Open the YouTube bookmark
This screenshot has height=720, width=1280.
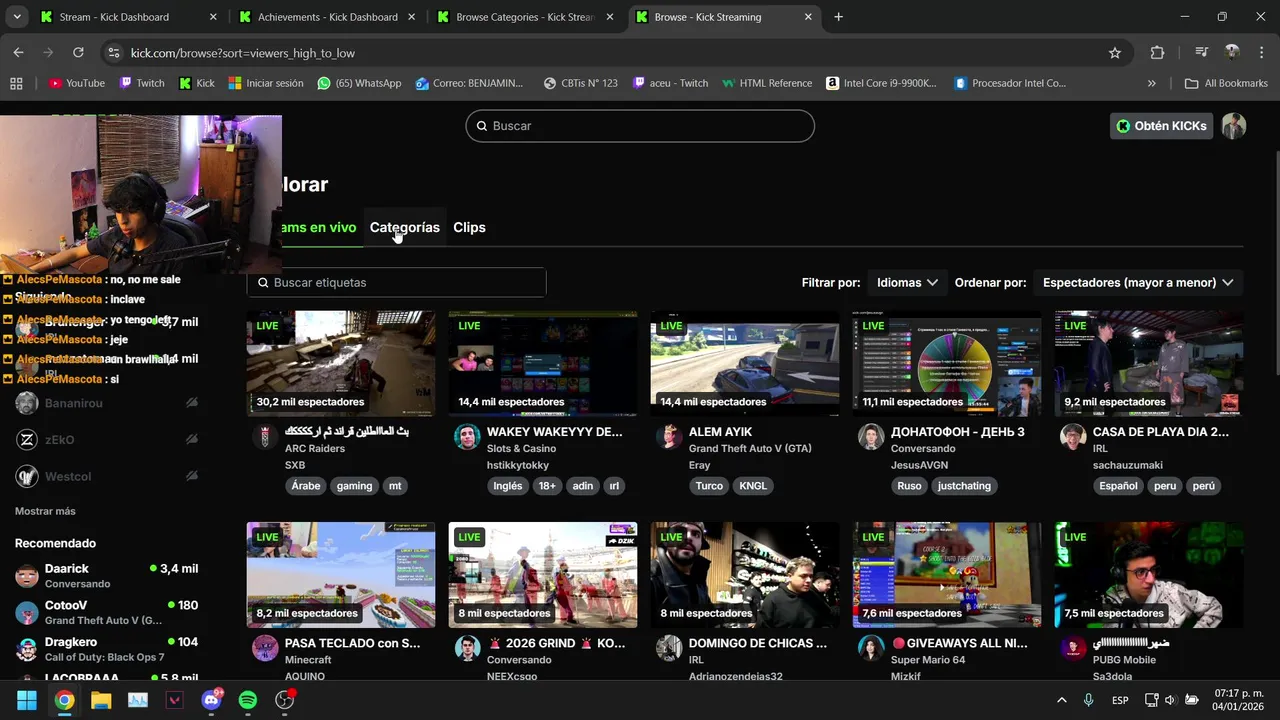click(77, 83)
